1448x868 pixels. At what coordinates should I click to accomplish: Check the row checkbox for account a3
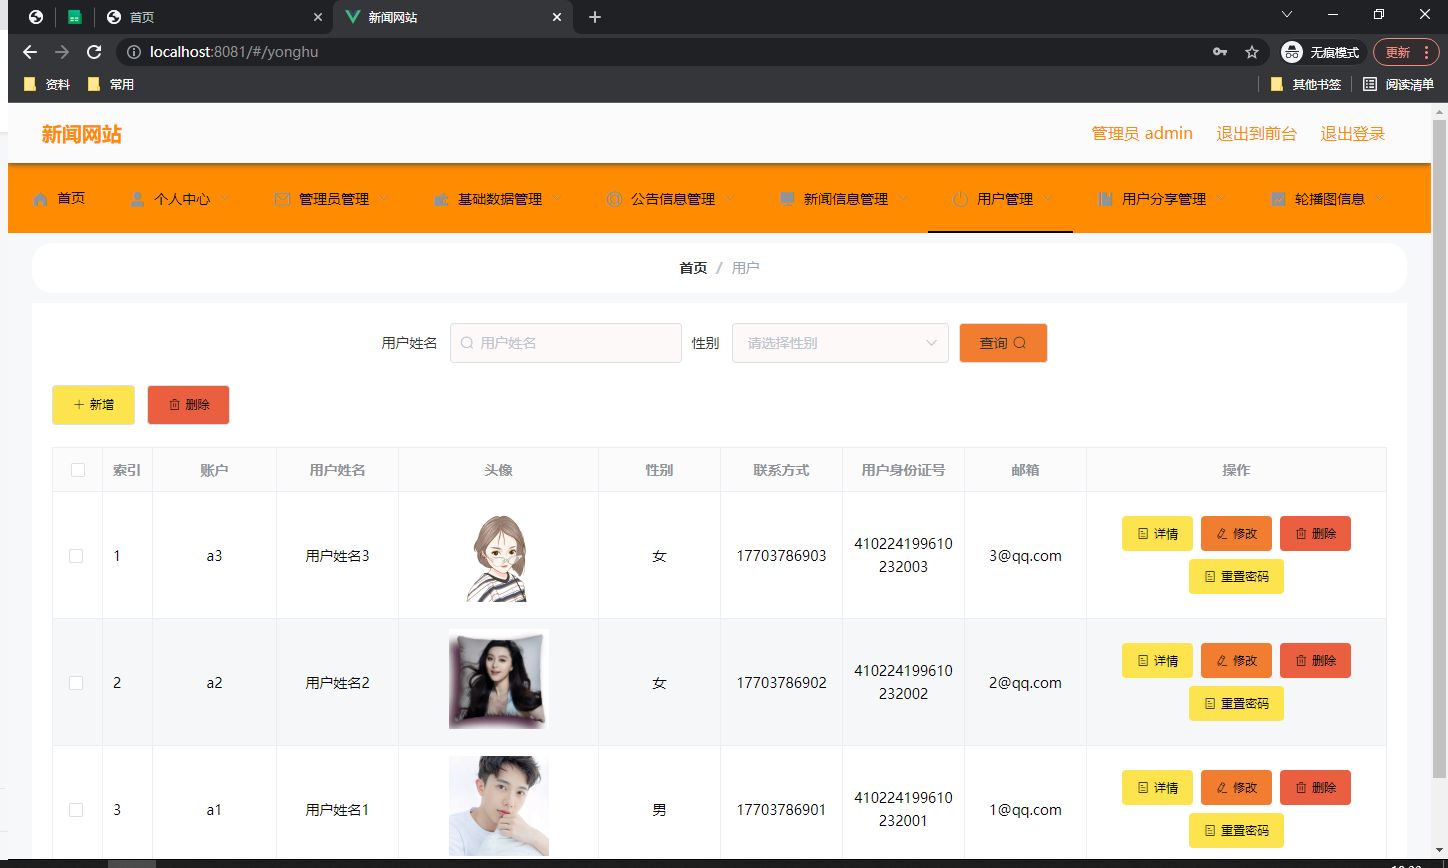pyautogui.click(x=76, y=556)
